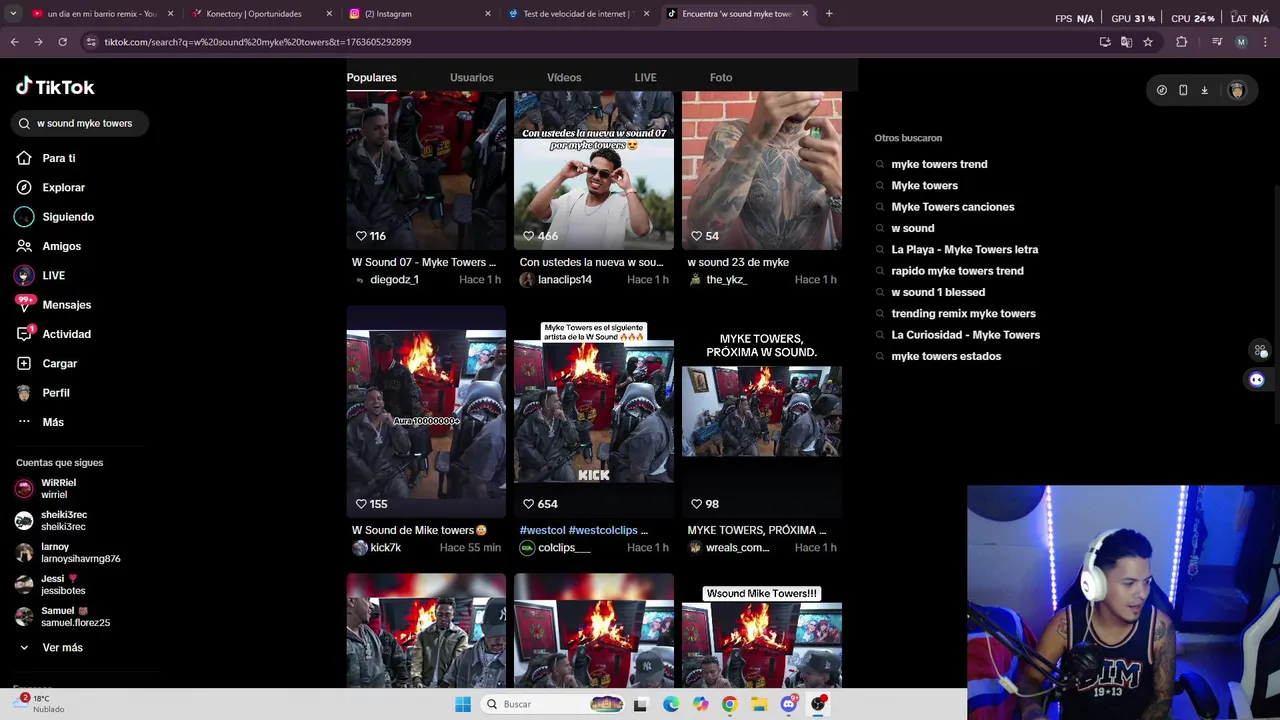1280x720 pixels.
Task: Open File Explorer from the taskbar
Action: coord(759,704)
